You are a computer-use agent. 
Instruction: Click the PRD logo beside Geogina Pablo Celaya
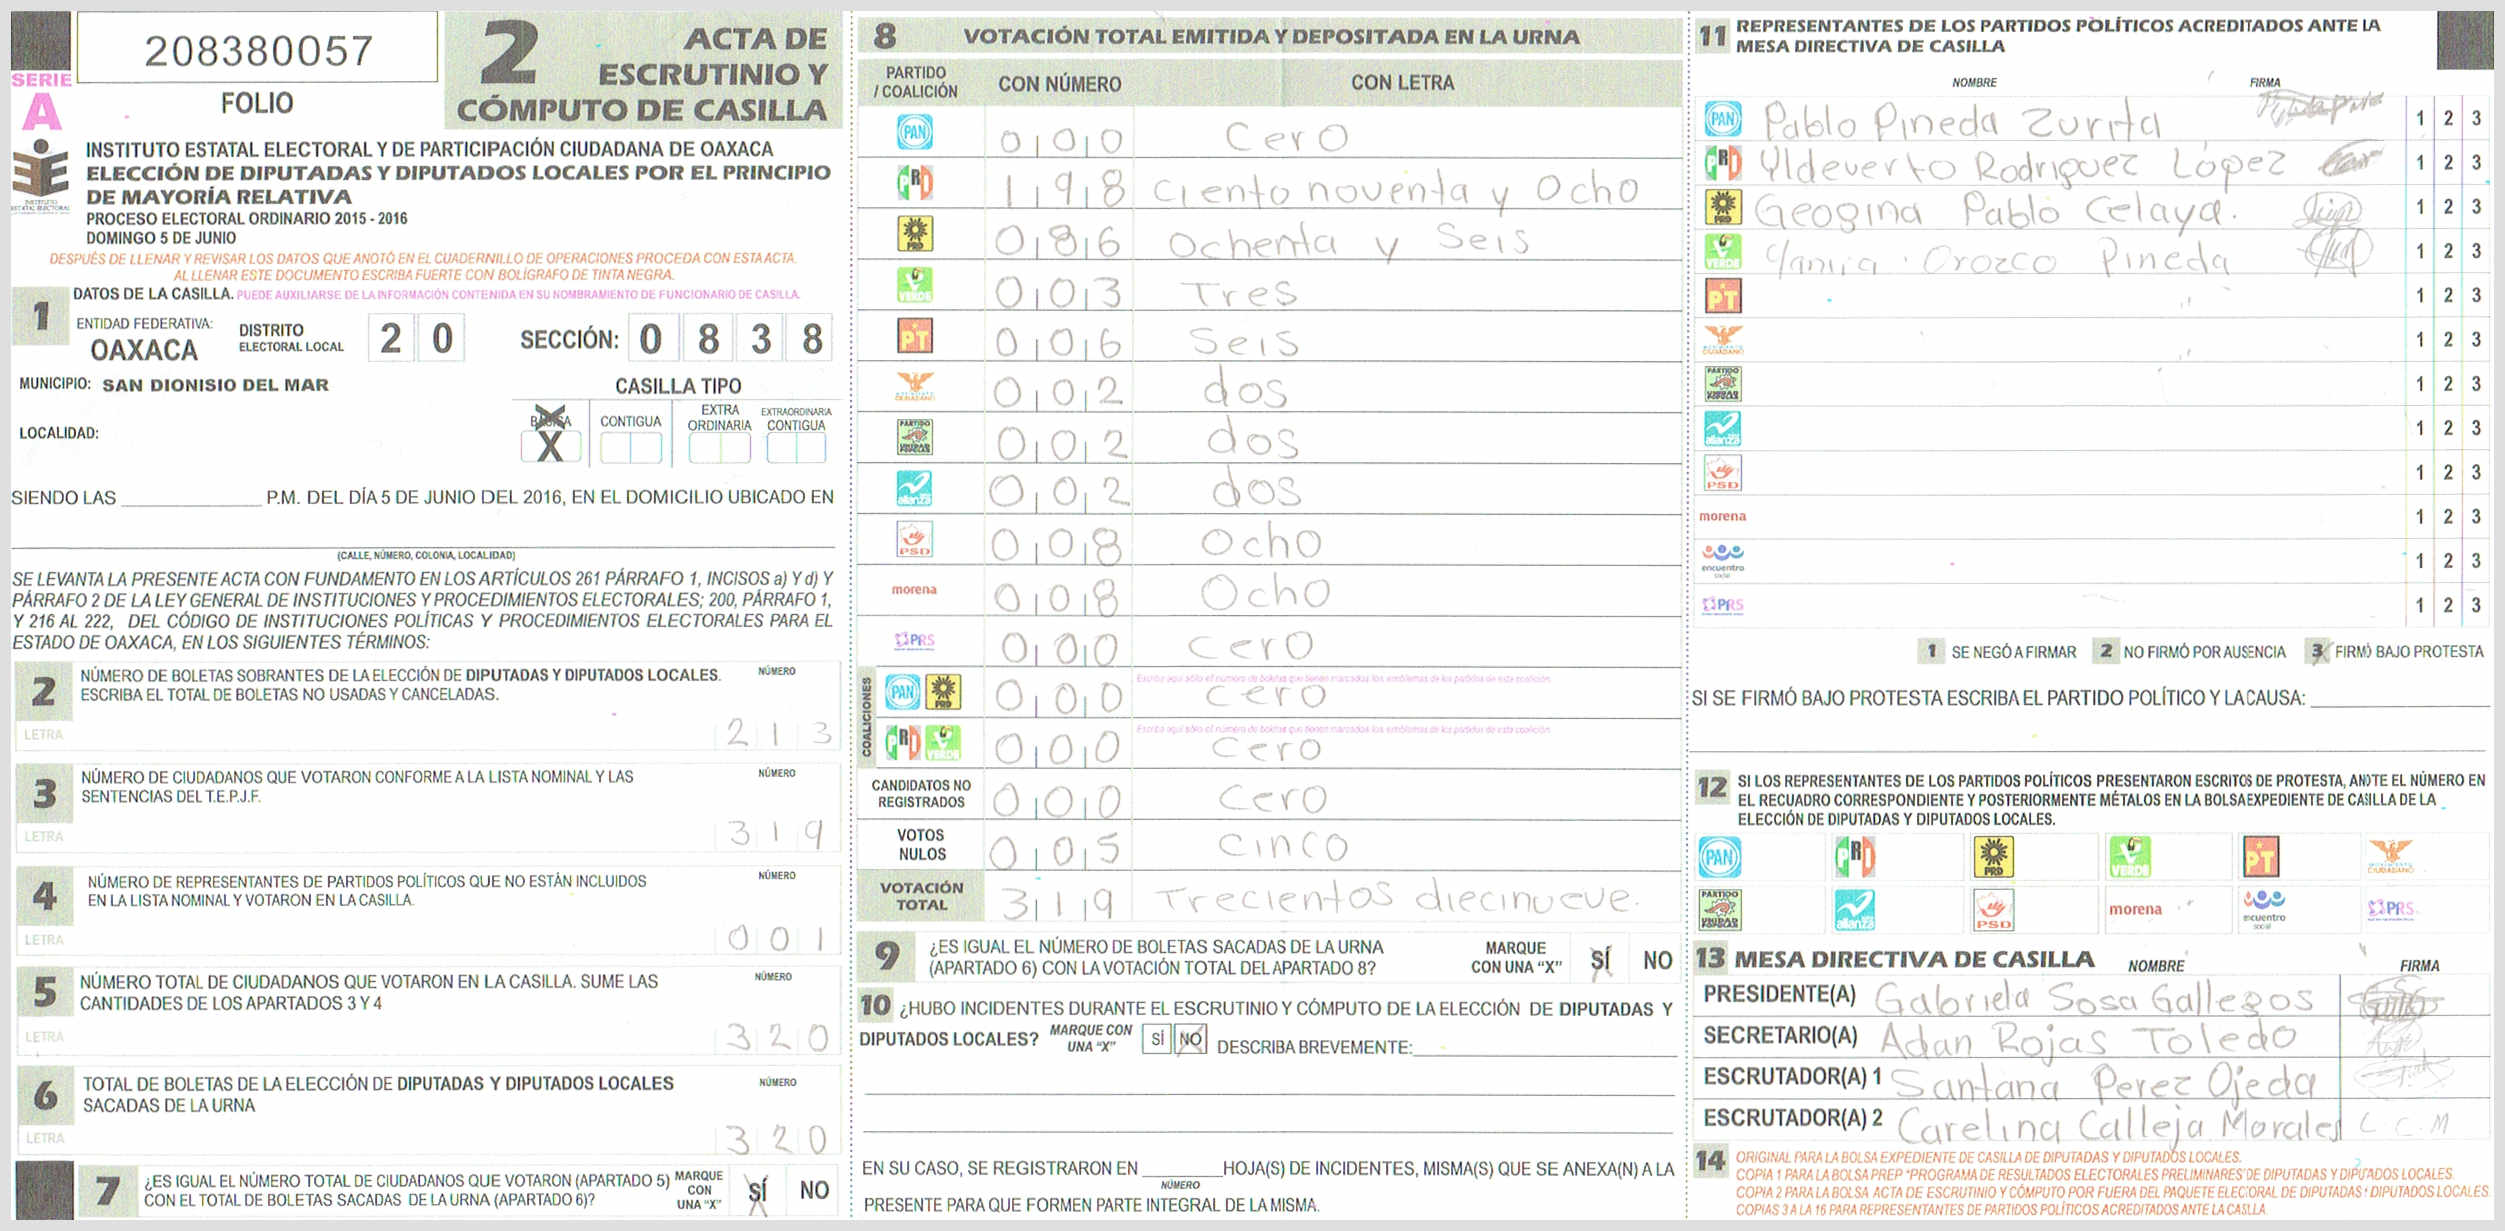[x=1723, y=207]
